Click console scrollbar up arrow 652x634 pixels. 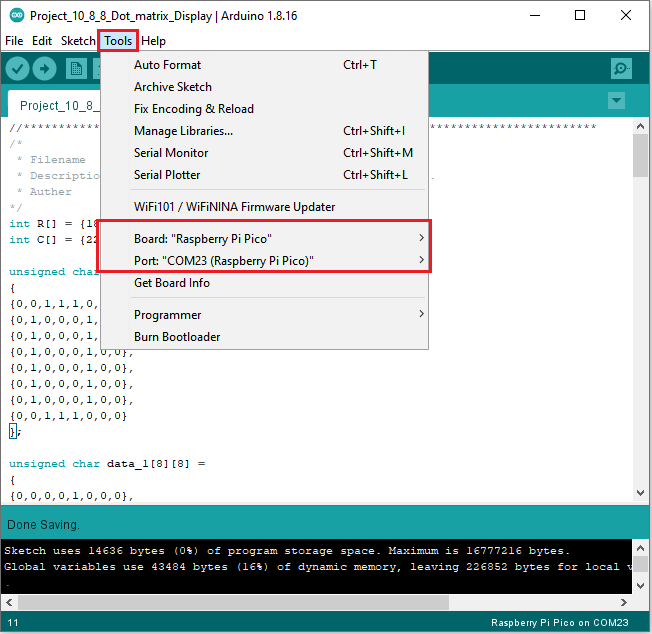[x=640, y=548]
